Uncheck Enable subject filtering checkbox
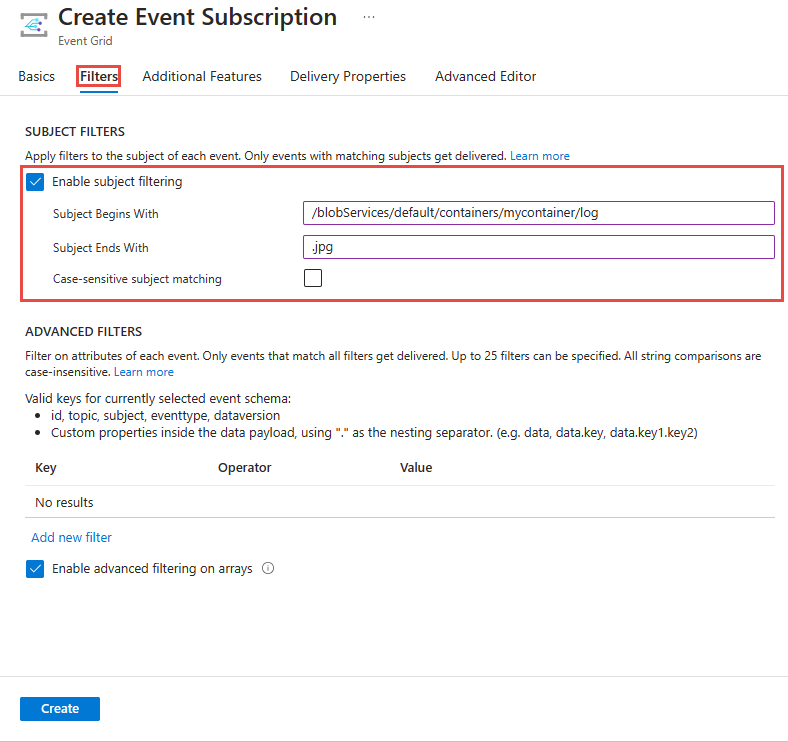This screenshot has width=788, height=742. 36,182
